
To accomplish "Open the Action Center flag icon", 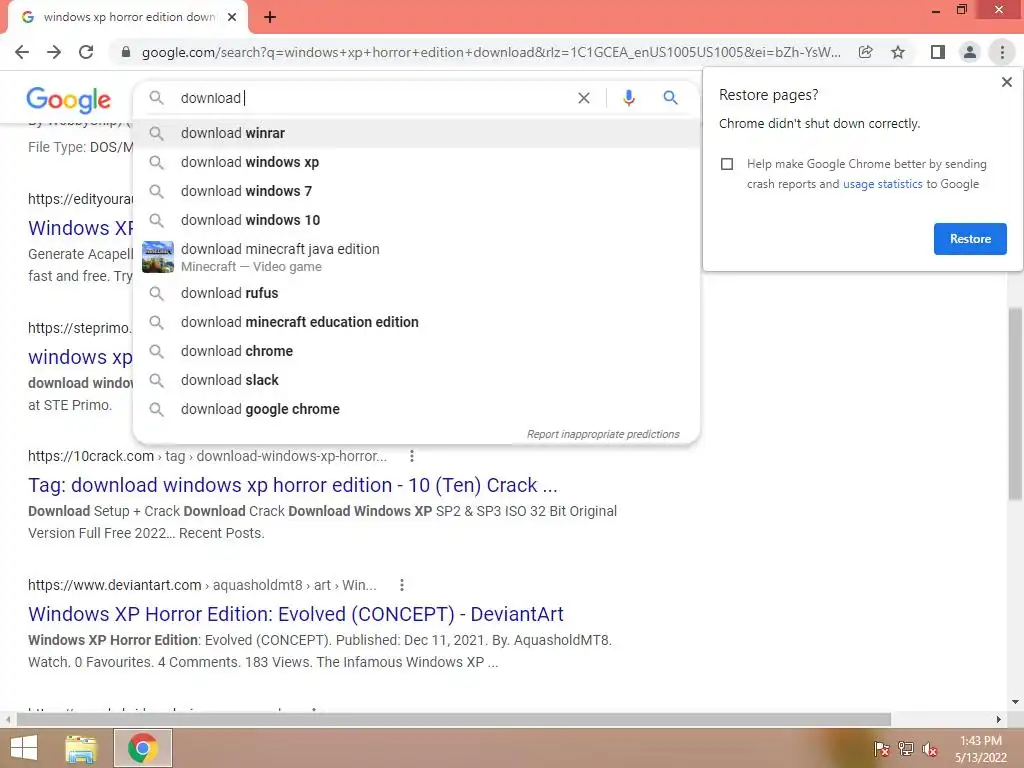I will [881, 748].
